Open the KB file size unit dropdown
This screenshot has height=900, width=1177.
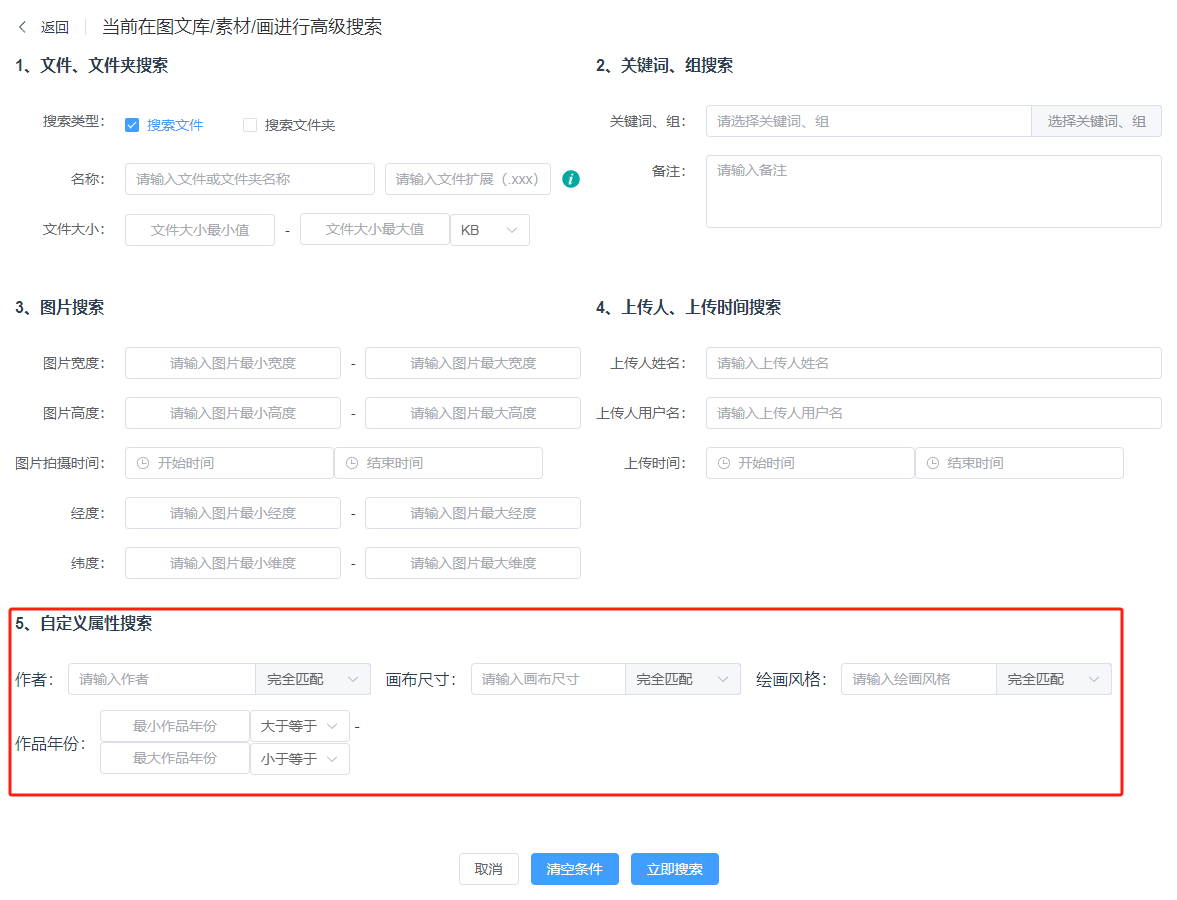[489, 230]
